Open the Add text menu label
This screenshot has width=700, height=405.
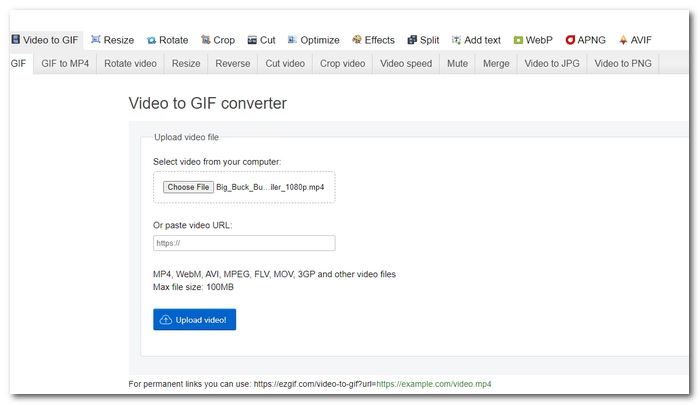[x=482, y=40]
